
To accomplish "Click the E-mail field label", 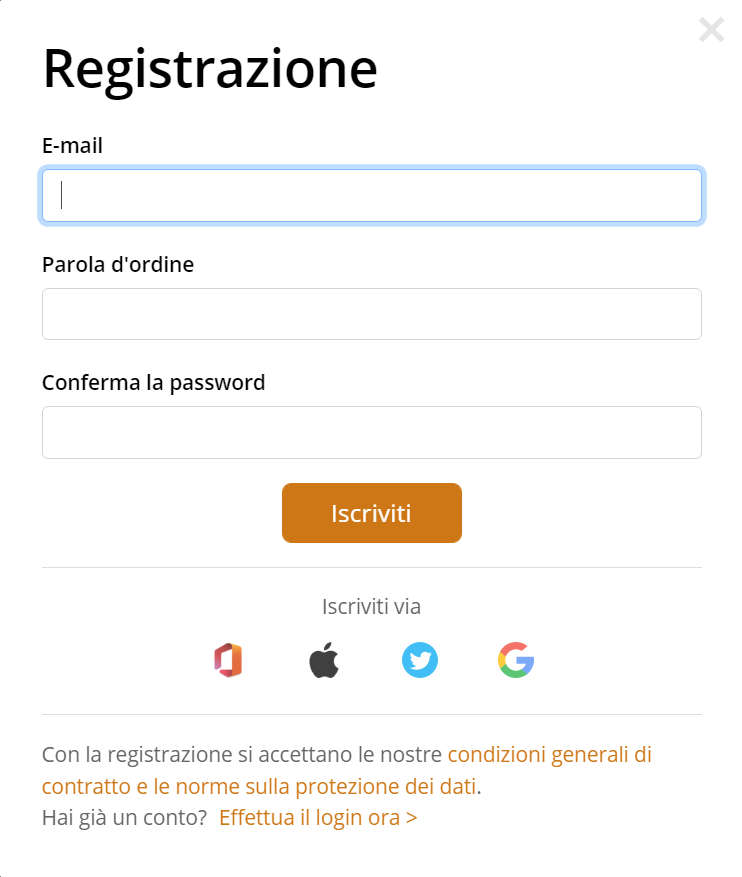I will pos(72,145).
